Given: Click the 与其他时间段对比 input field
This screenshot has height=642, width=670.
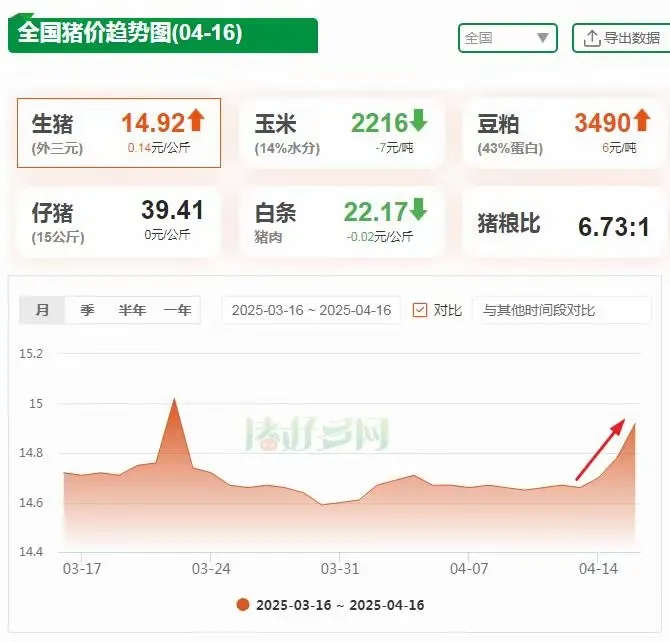Looking at the screenshot, I should (x=562, y=310).
